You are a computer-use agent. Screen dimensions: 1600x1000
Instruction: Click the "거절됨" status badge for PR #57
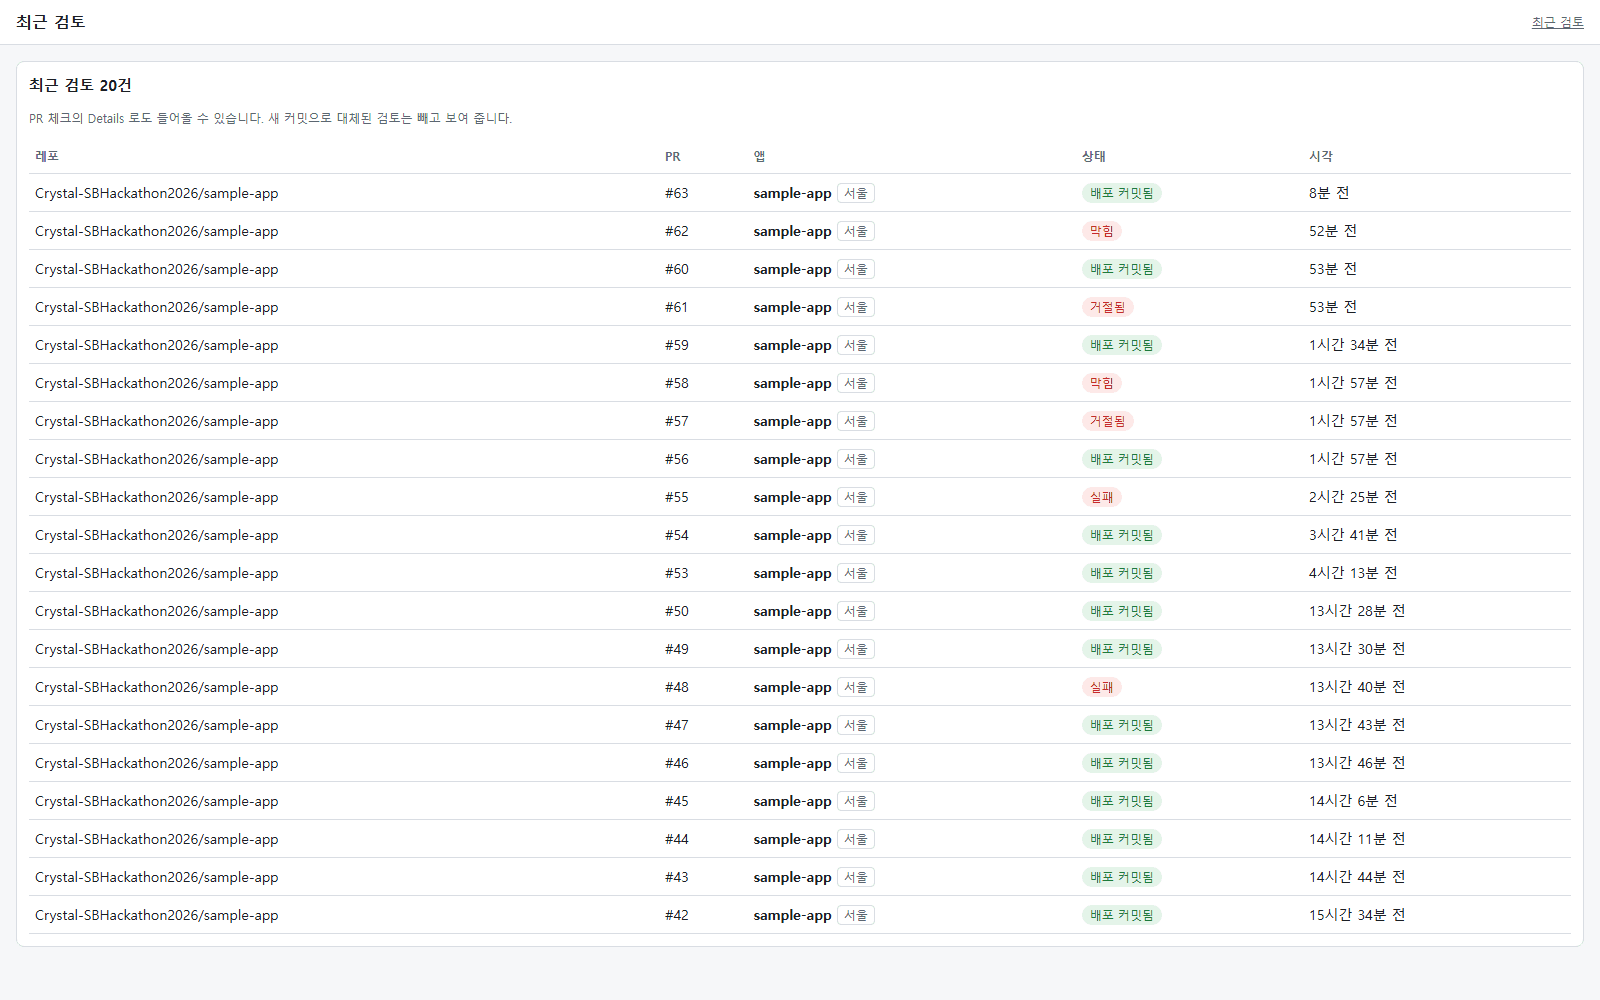click(x=1107, y=421)
